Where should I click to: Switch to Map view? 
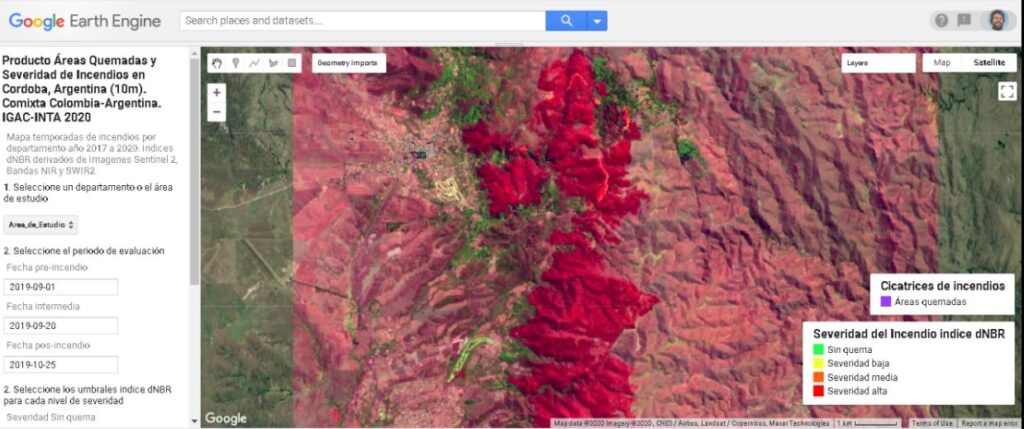[x=942, y=63]
